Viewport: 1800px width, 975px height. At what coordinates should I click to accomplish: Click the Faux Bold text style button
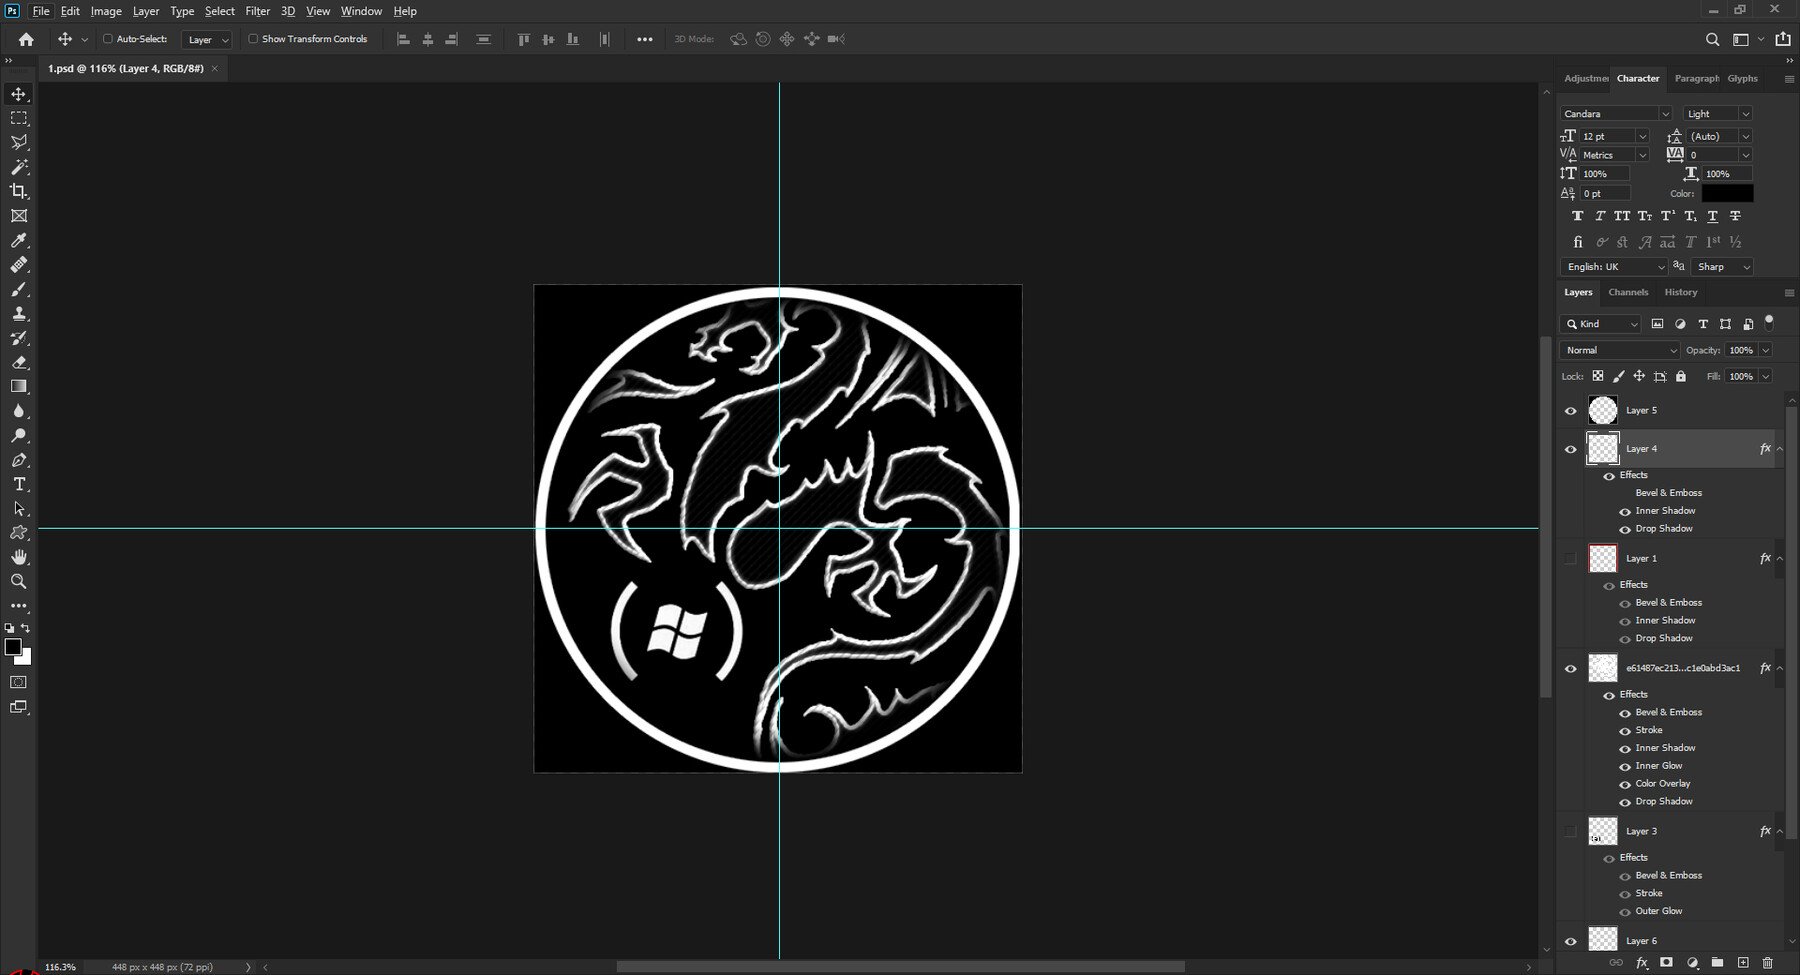[1578, 216]
